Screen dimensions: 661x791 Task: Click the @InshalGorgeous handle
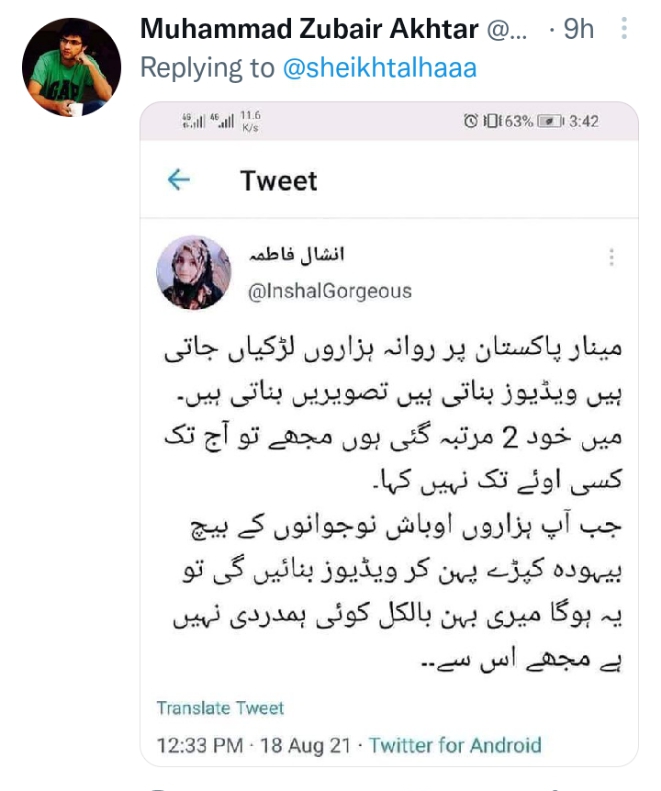pyautogui.click(x=329, y=291)
